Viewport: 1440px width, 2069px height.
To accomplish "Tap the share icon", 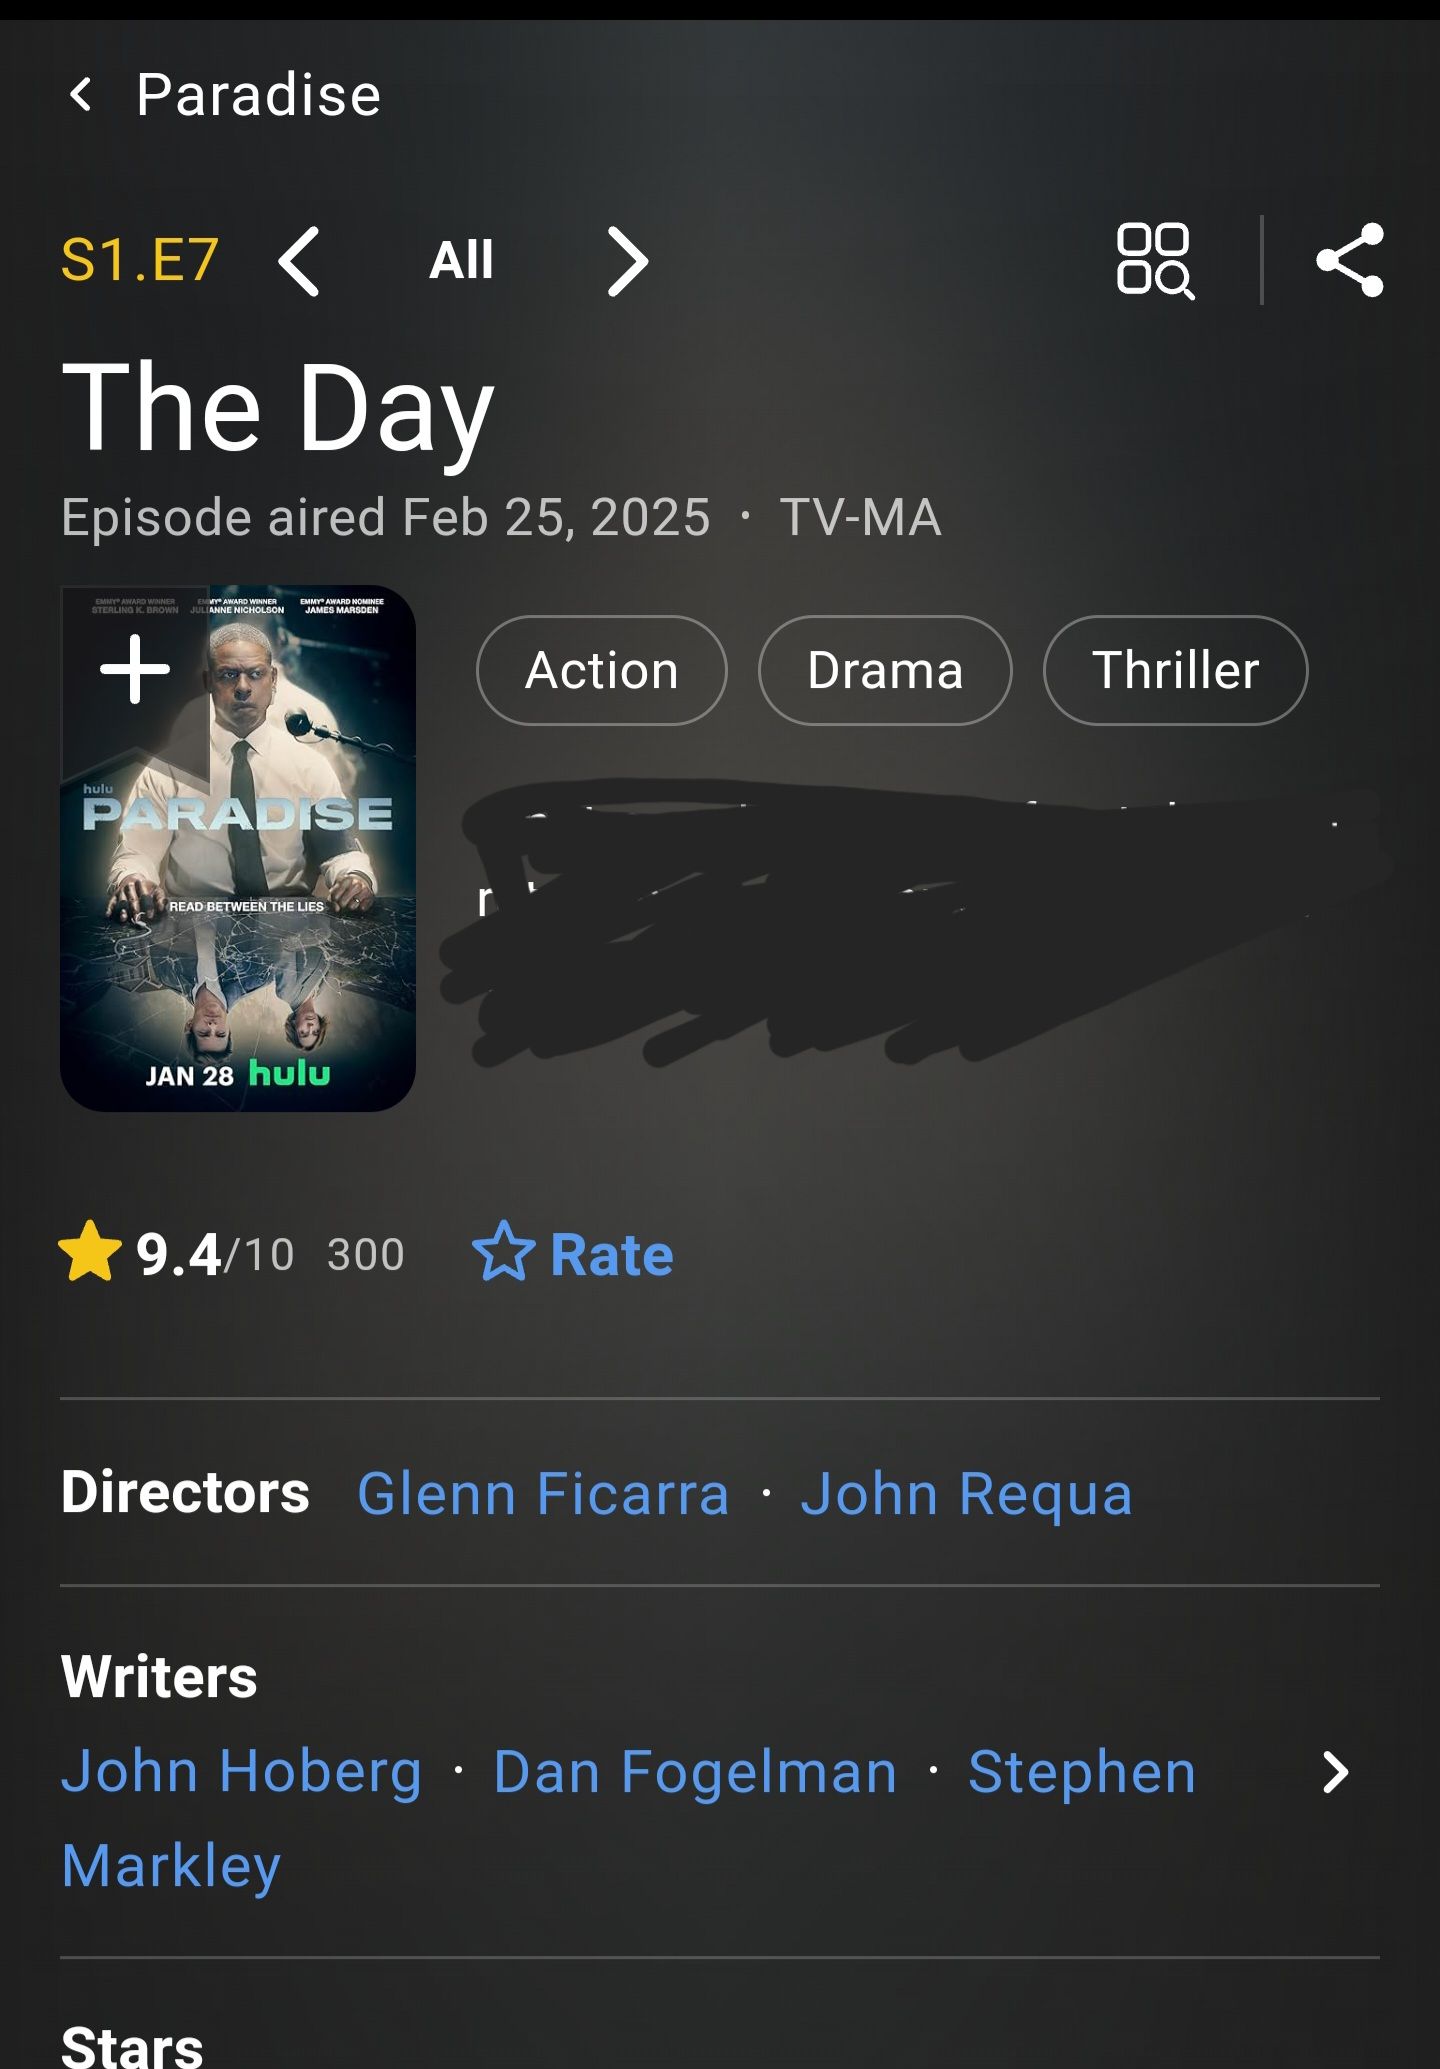I will pyautogui.click(x=1350, y=261).
